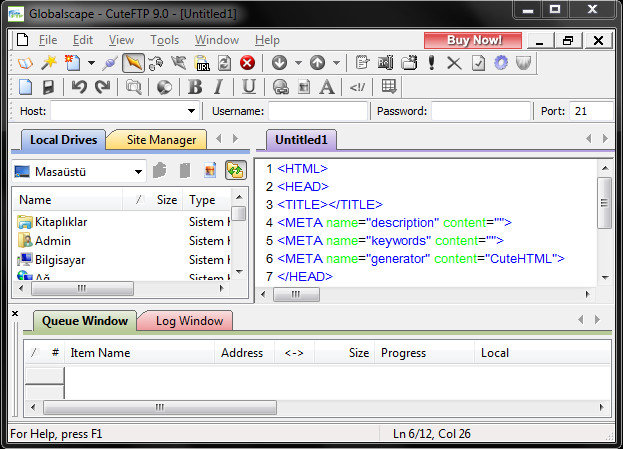Click the shield icon in toolbar
623x449 pixels.
click(x=523, y=63)
